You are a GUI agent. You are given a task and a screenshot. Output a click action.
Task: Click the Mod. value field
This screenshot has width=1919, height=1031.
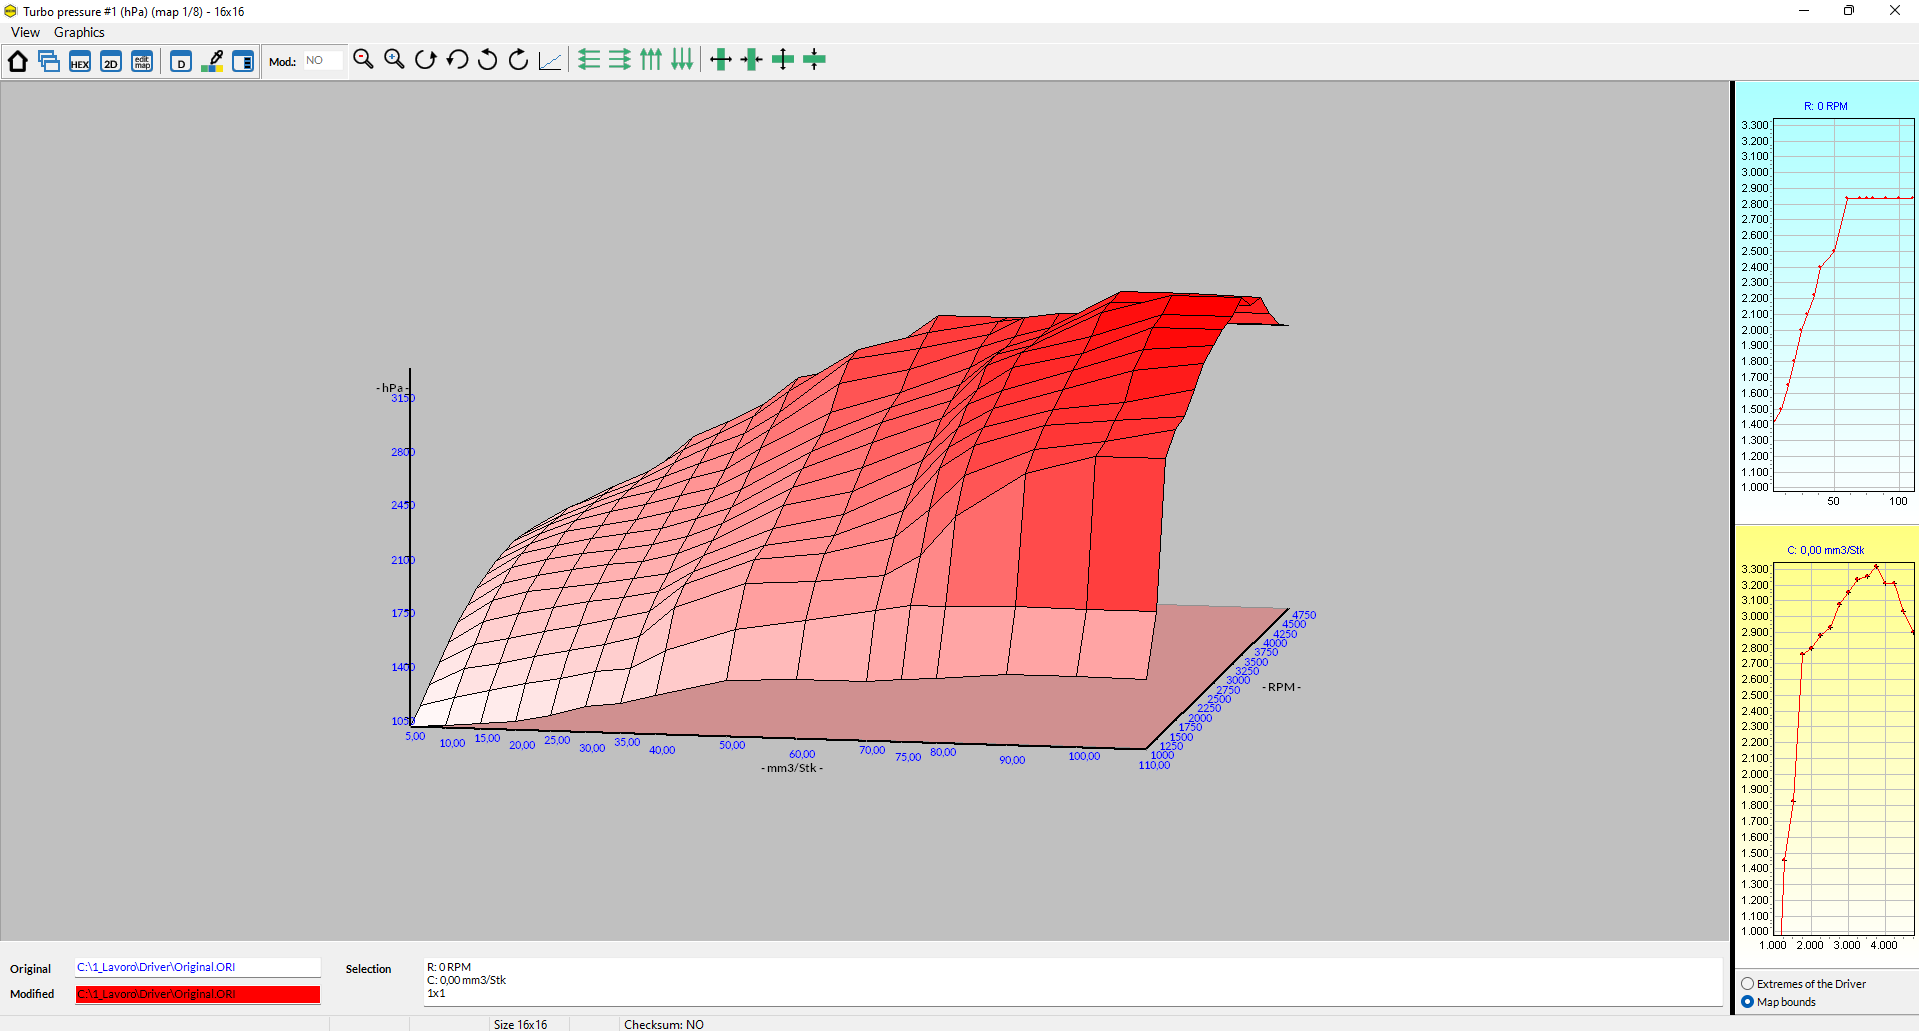323,61
